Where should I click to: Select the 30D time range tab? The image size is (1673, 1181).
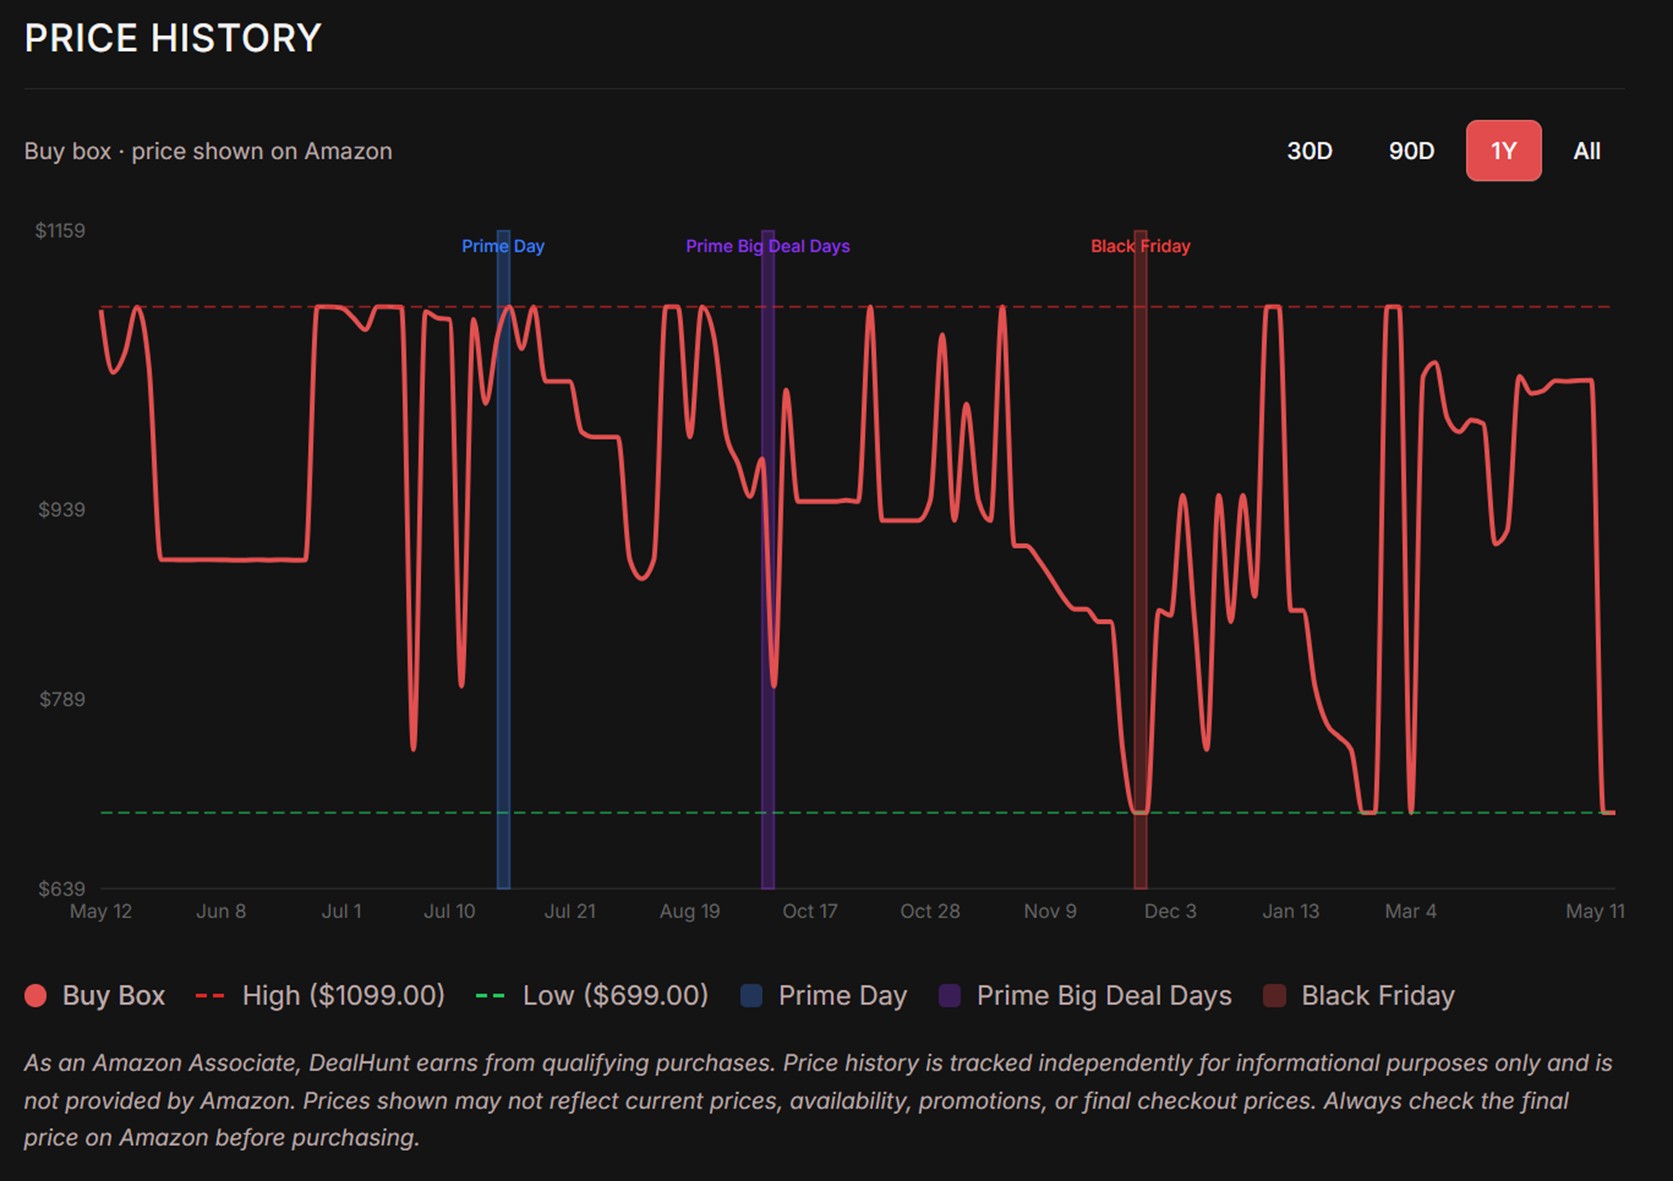click(x=1309, y=151)
